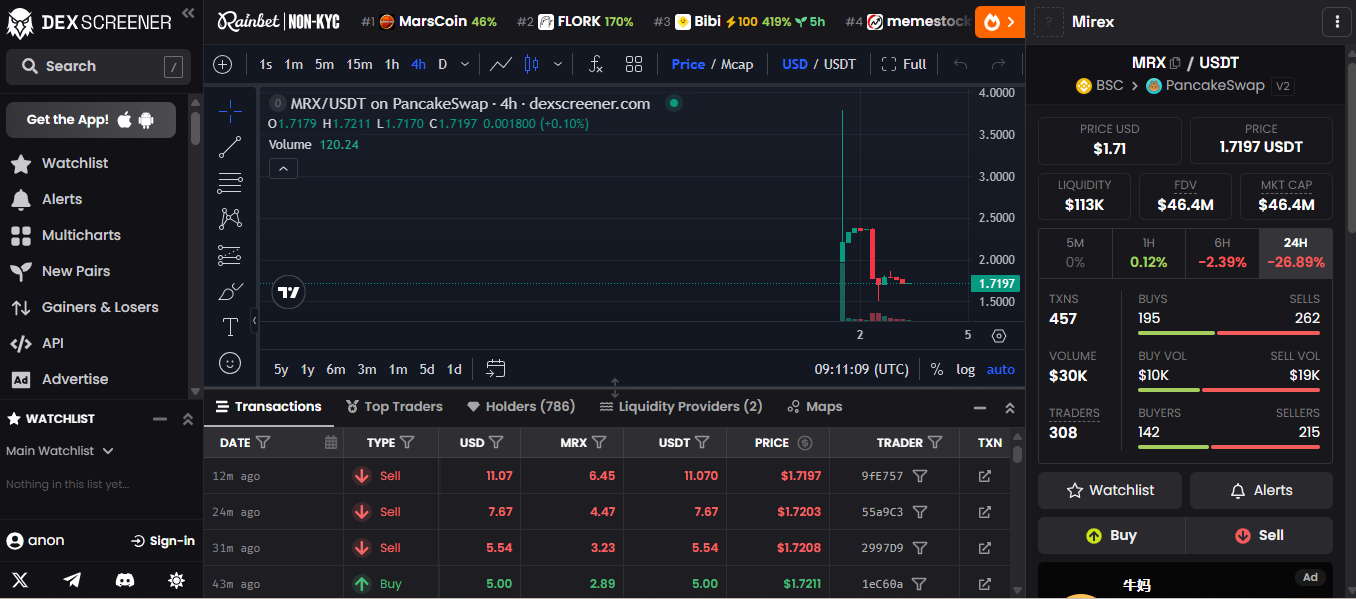Viewport: 1356px width, 599px height.
Task: Click the Sell button
Action: click(1259, 535)
